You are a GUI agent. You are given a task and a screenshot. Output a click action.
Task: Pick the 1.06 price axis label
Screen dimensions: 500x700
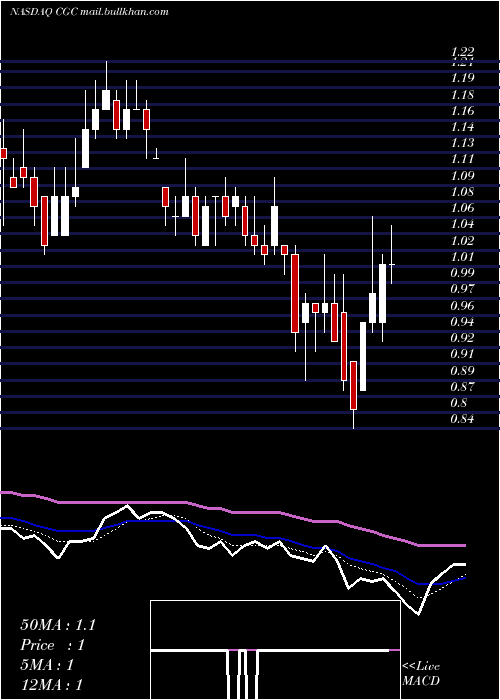462,208
